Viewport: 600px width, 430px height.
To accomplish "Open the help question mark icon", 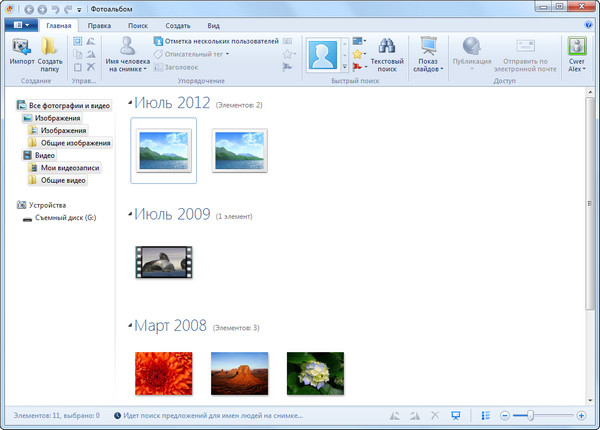I will click(588, 24).
